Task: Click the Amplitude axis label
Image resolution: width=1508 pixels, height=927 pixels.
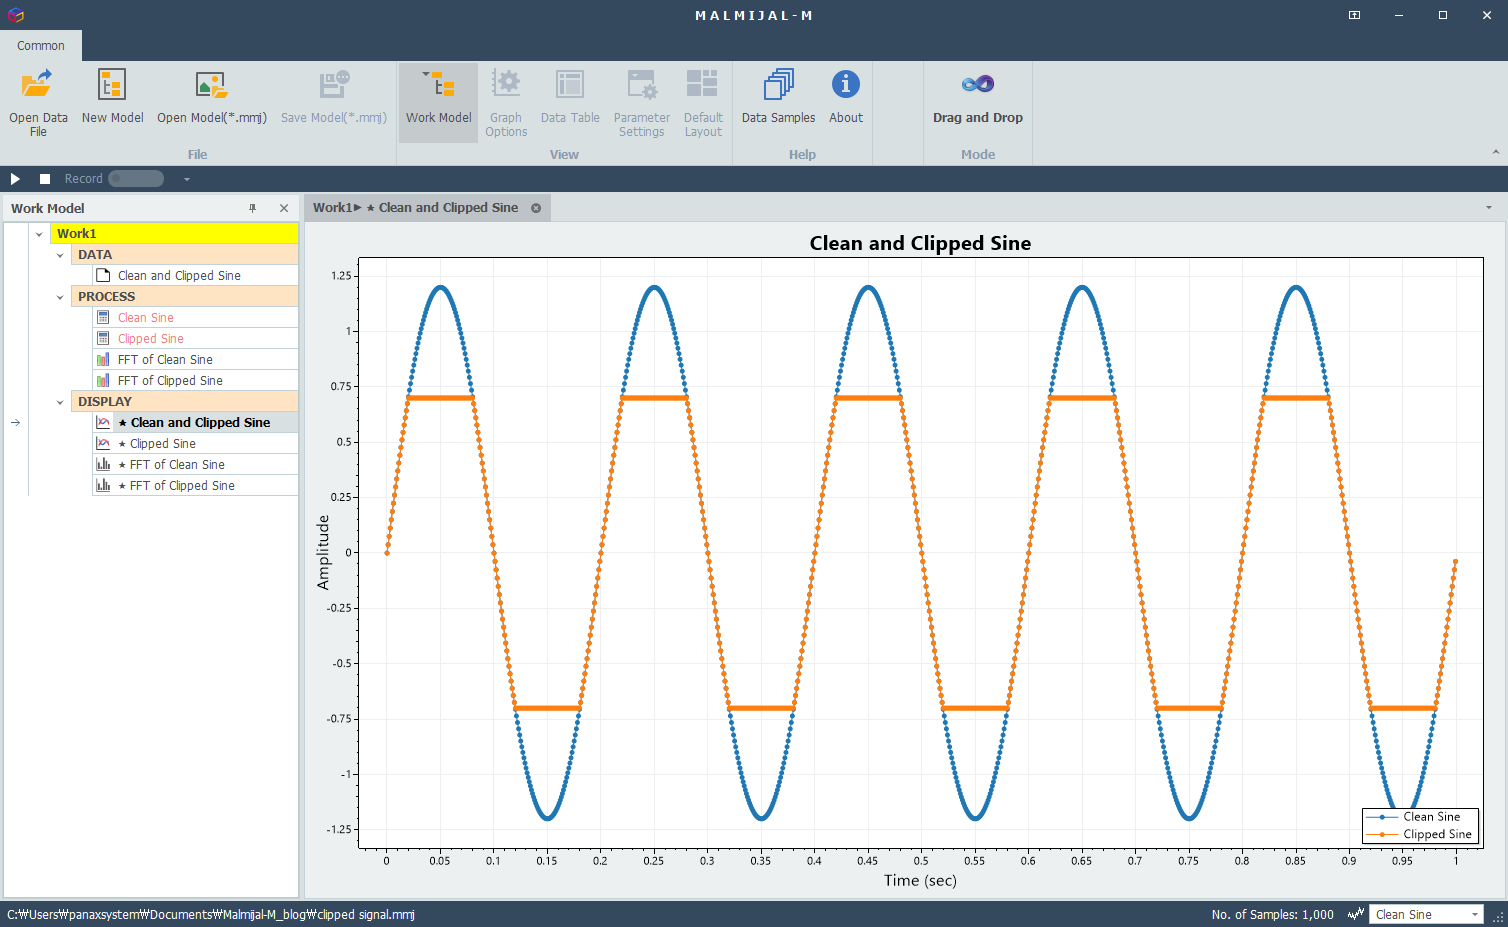Action: [x=323, y=552]
